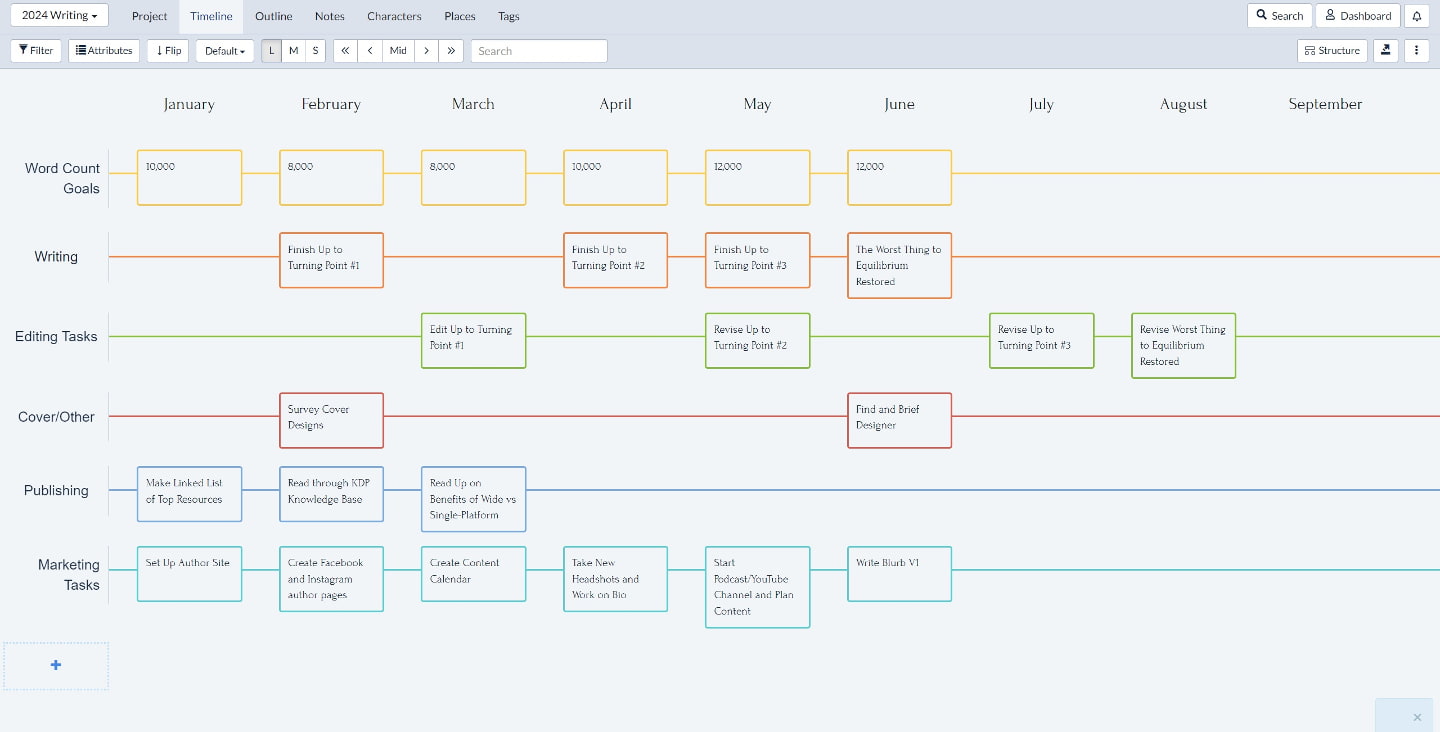1440x732 pixels.
Task: Open the Default view dropdown
Action: (x=225, y=51)
